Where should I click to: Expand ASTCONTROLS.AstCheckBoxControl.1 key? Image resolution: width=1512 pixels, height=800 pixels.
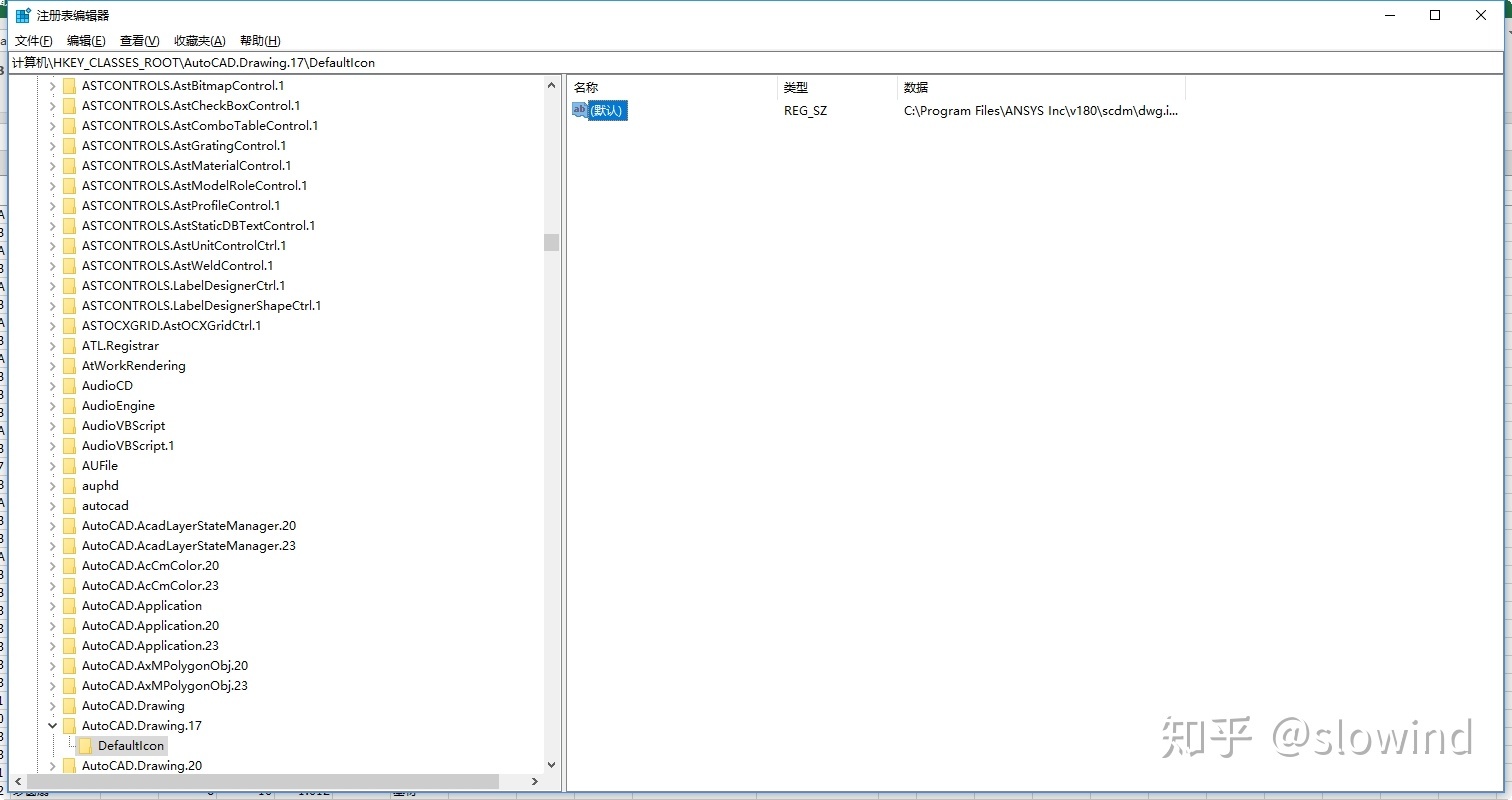[53, 106]
